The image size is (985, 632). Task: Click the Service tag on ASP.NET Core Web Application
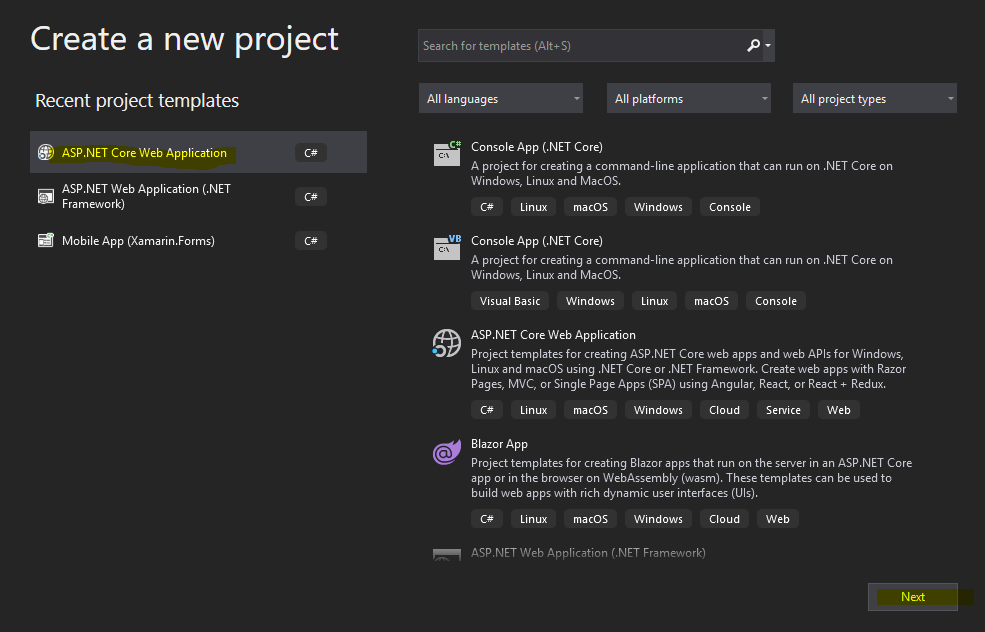tap(783, 410)
